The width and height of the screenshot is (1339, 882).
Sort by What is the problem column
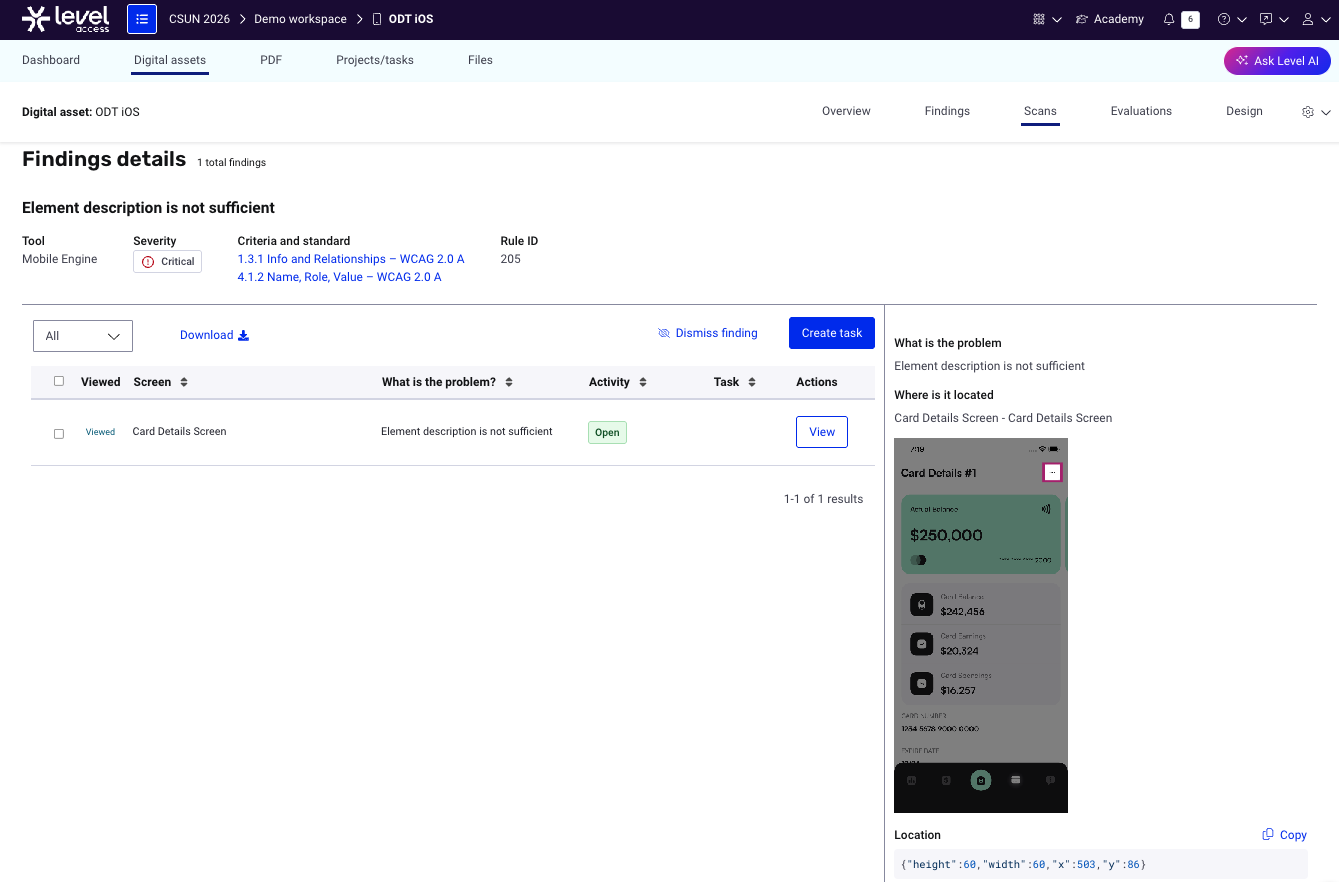click(509, 382)
